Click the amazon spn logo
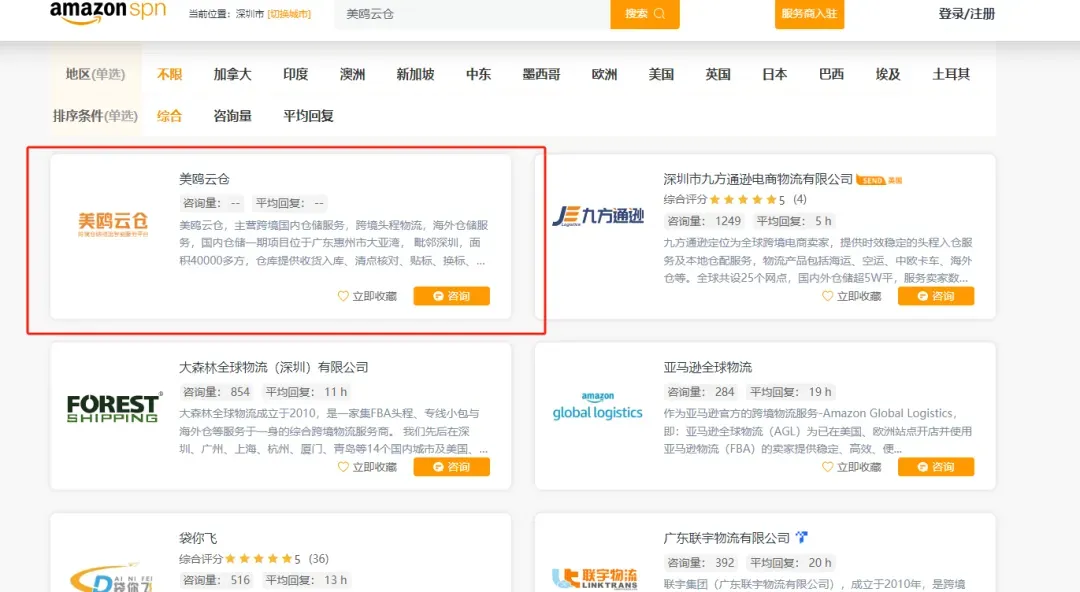The height and width of the screenshot is (592, 1080). point(108,12)
